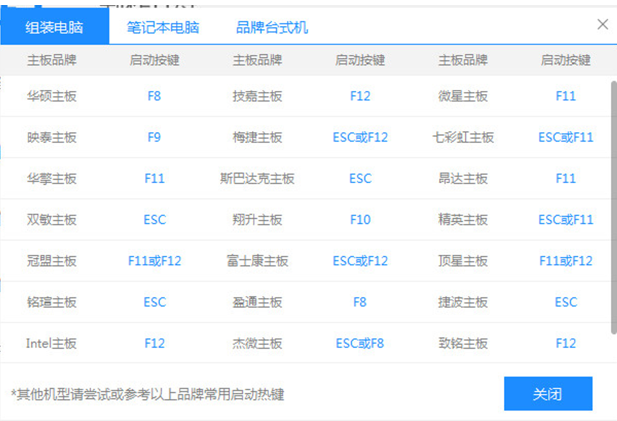
Task: Select the 捷波主板 cell
Action: pyautogui.click(x=463, y=302)
